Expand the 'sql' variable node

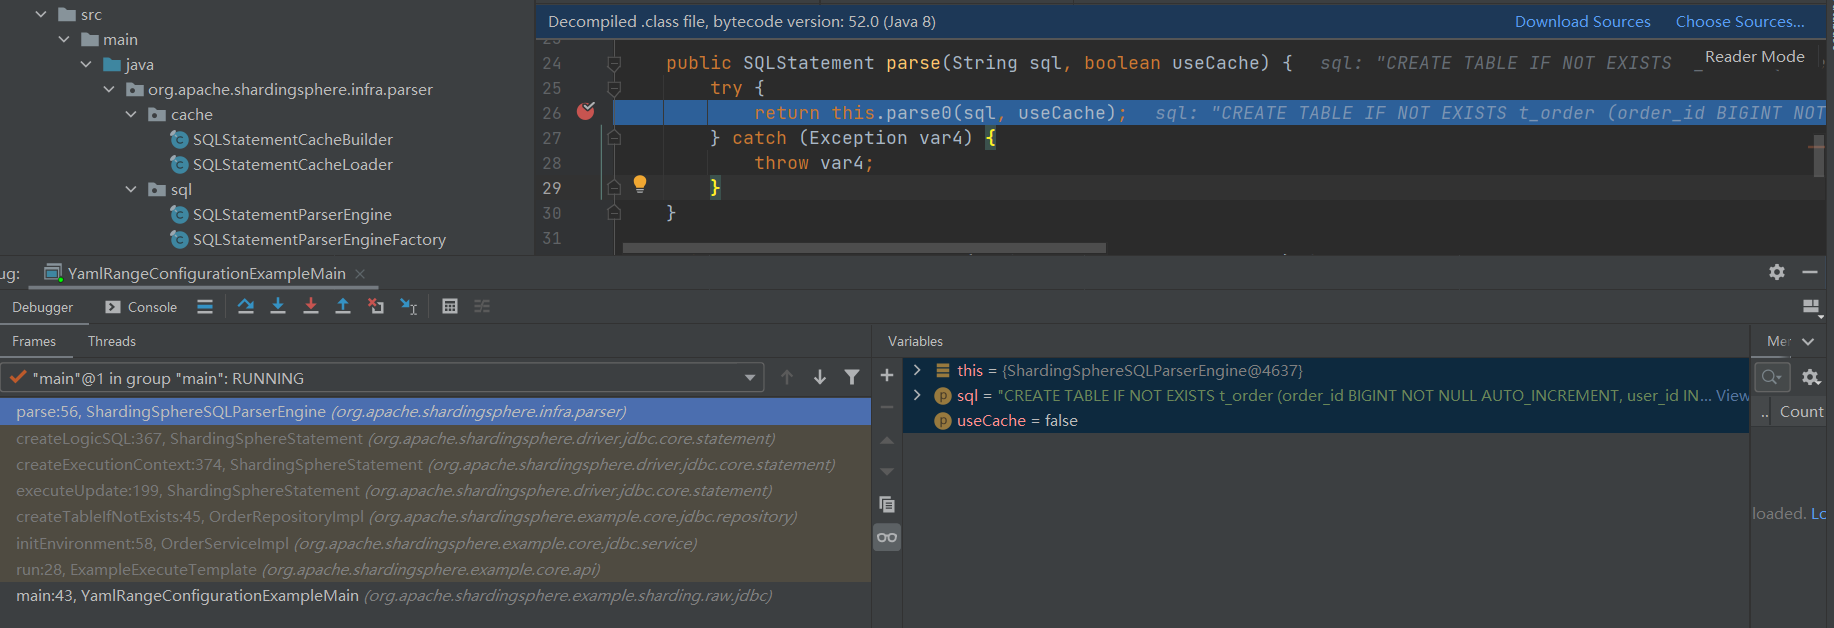pyautogui.click(x=917, y=395)
